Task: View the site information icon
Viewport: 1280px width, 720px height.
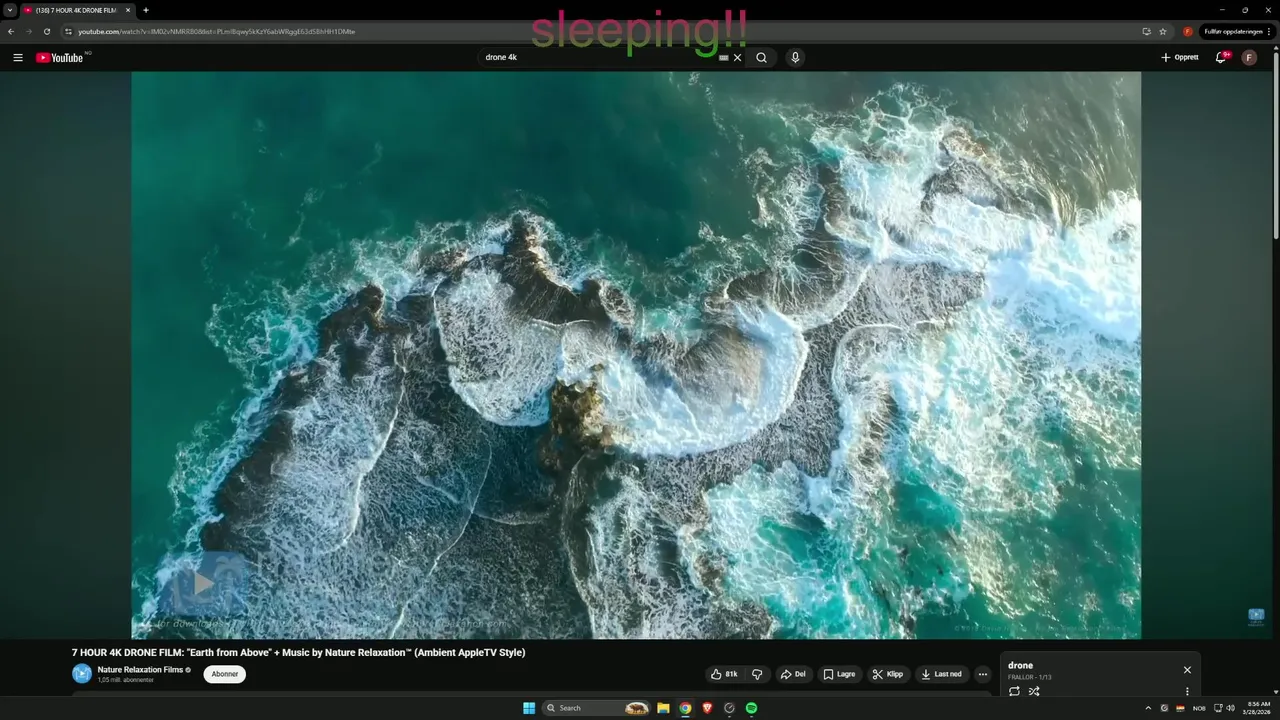Action: pyautogui.click(x=68, y=31)
